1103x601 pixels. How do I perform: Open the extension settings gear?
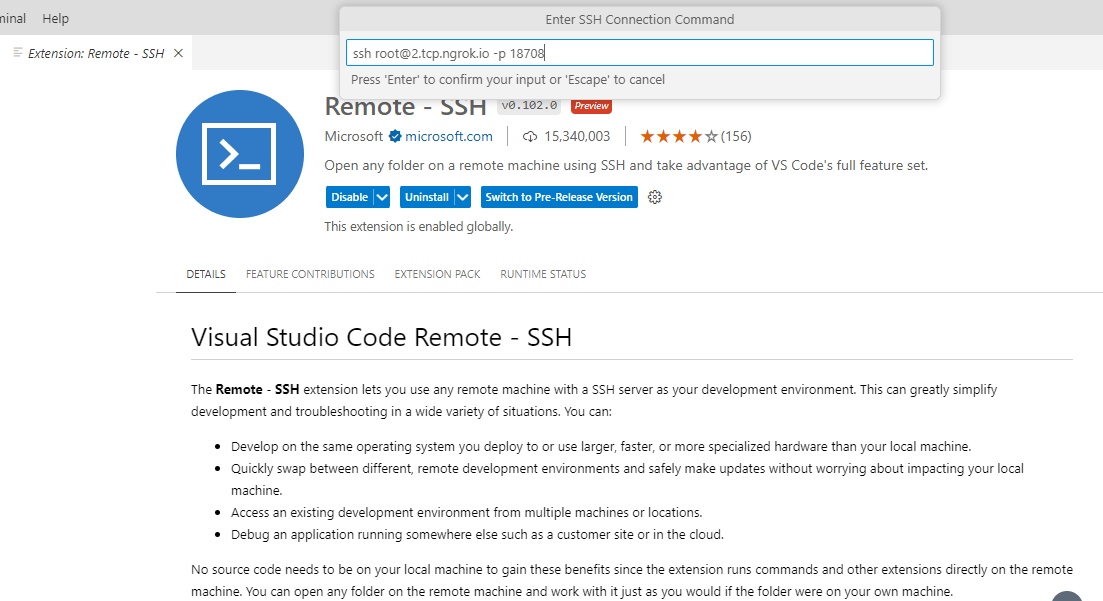(655, 197)
